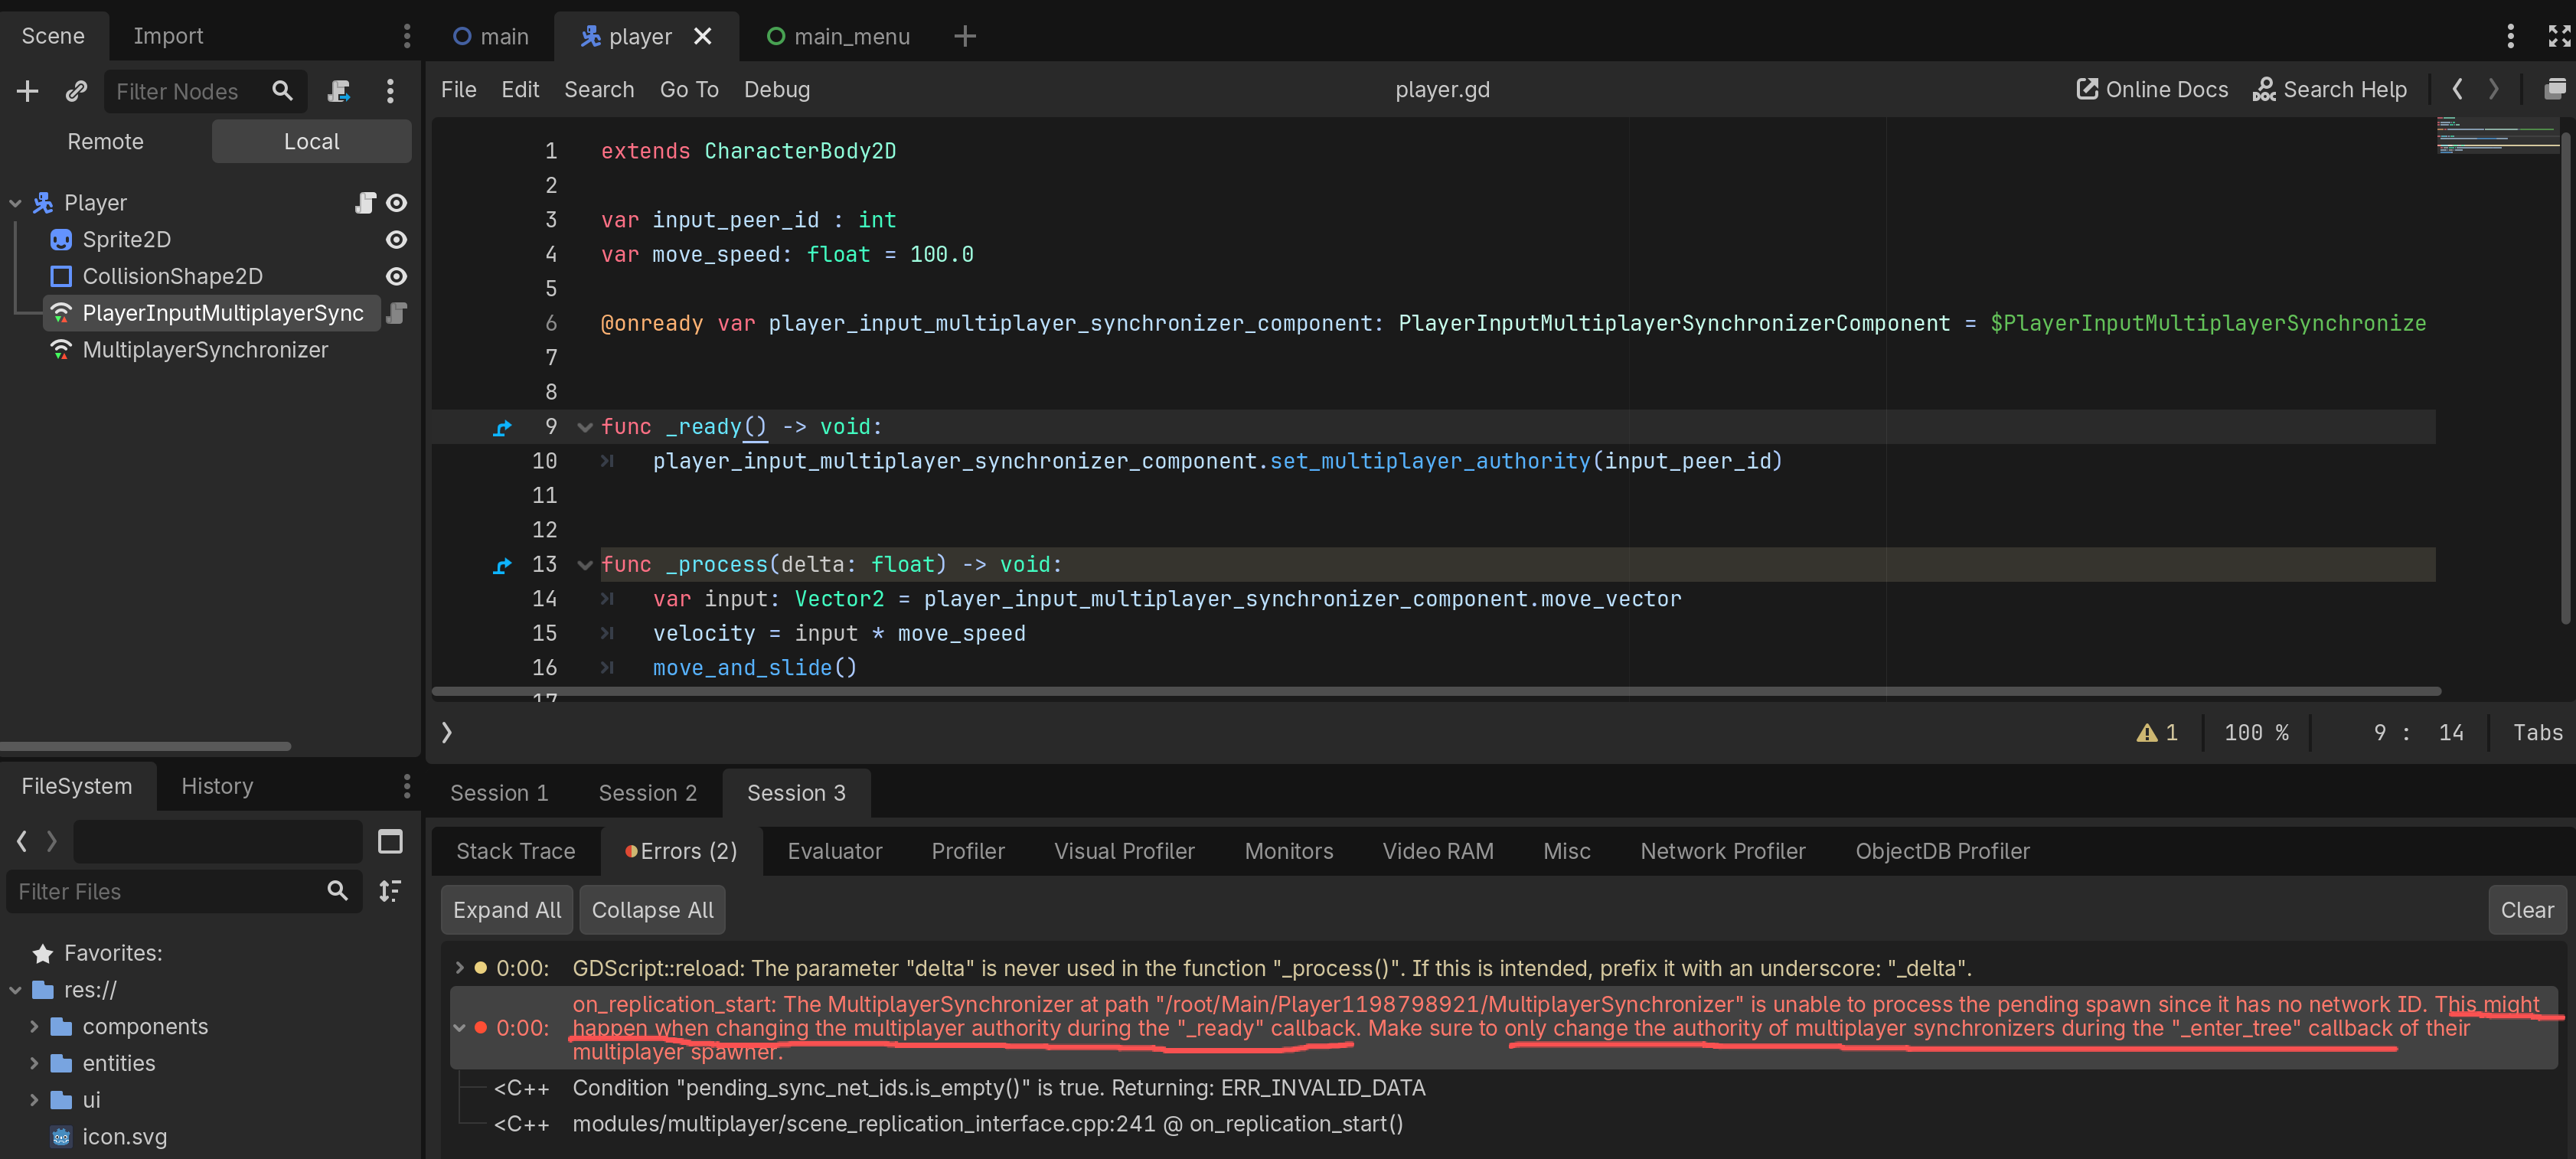The image size is (2576, 1159).
Task: Click the Instantiate Child Scene link icon
Action: 76,91
